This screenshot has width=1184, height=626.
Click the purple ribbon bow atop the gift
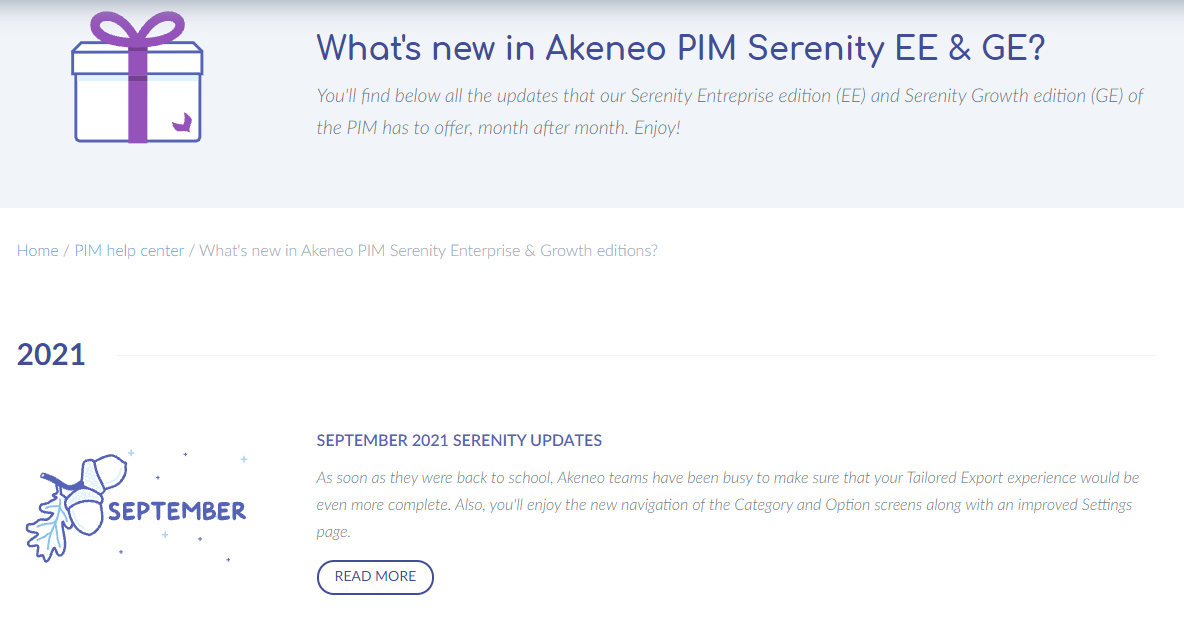tap(137, 29)
